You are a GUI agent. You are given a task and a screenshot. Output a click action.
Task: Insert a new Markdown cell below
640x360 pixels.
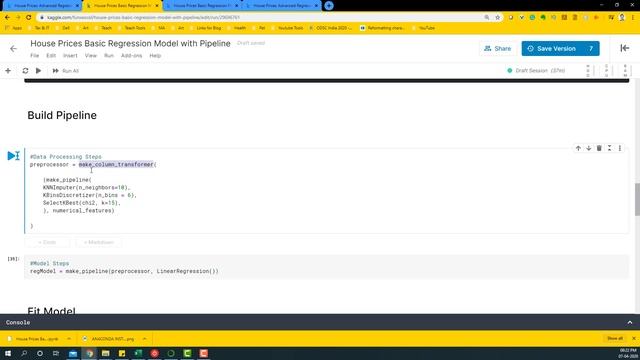click(x=98, y=242)
